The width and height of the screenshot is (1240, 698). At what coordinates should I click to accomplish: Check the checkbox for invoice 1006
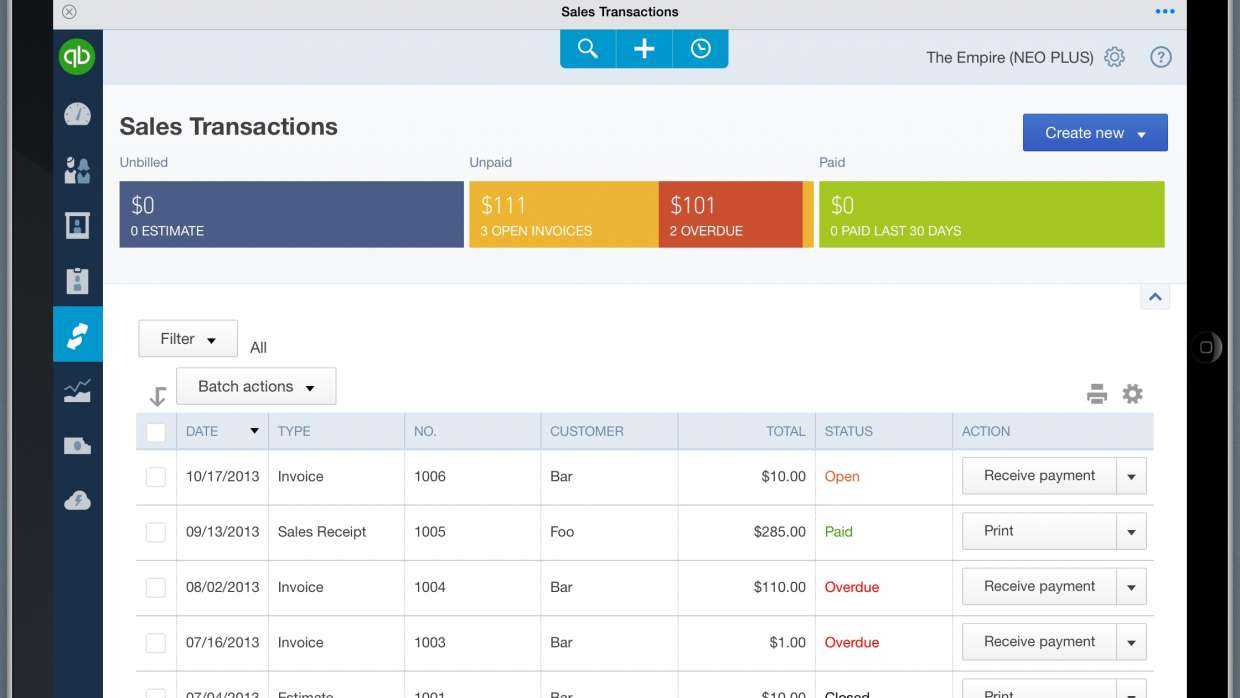156,476
